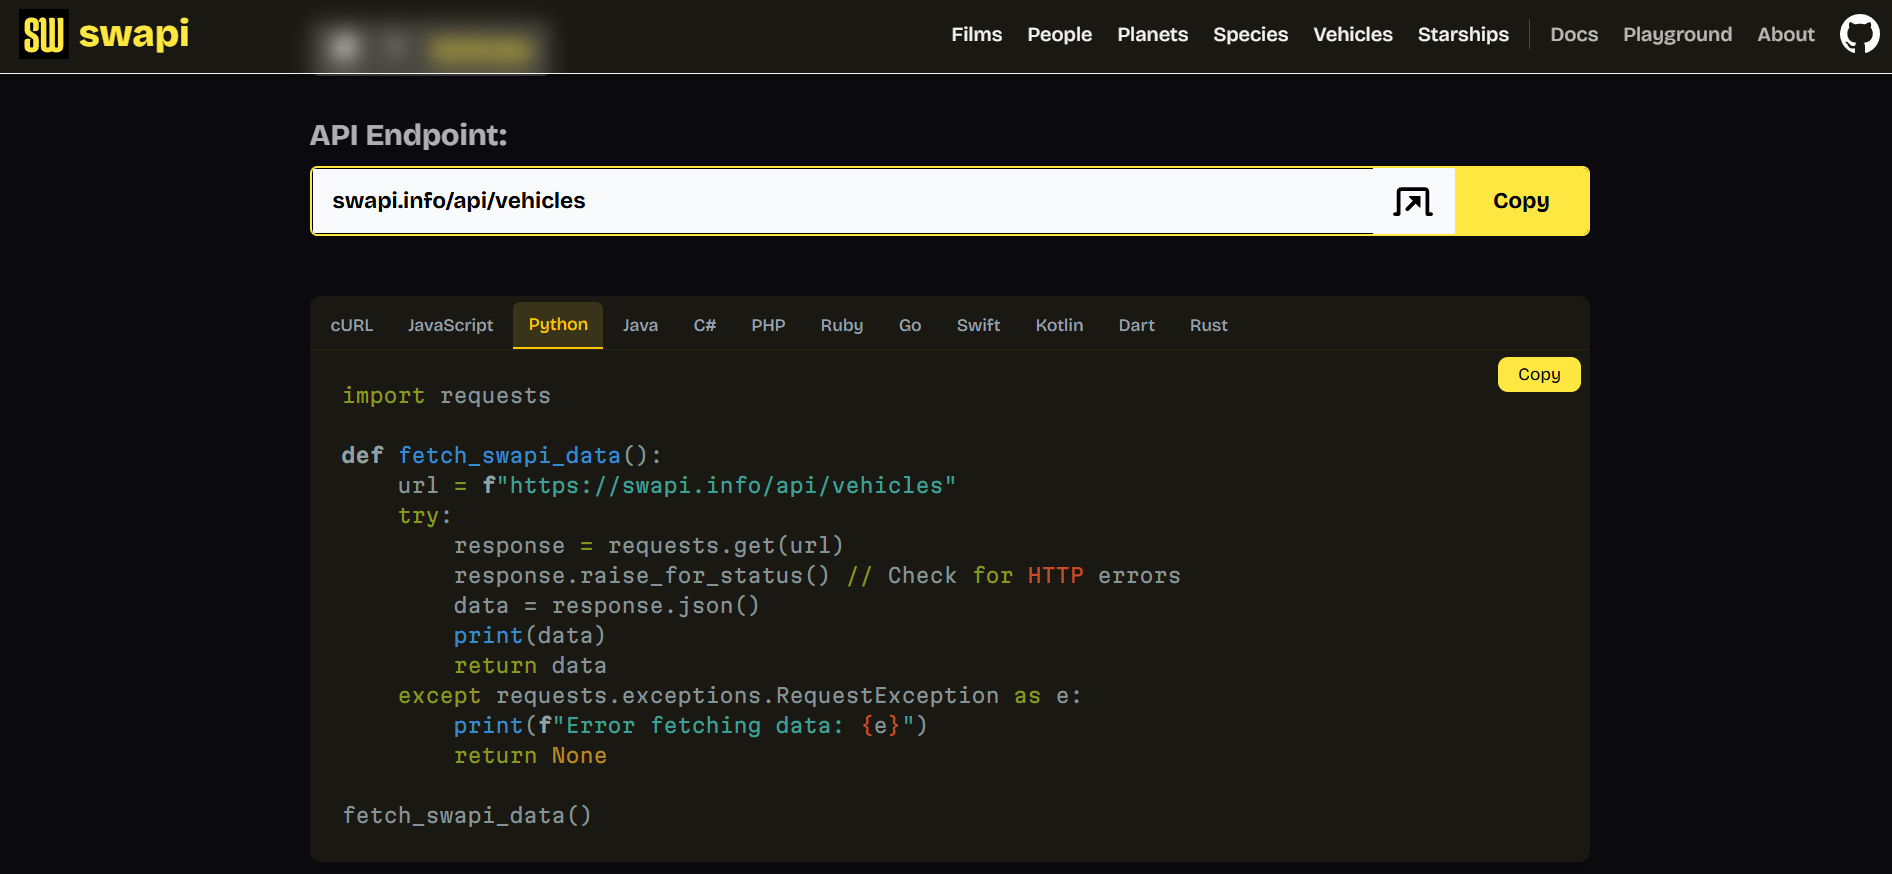Screen dimensions: 1892x874
Task: Open the Docs page
Action: pos(1574,34)
